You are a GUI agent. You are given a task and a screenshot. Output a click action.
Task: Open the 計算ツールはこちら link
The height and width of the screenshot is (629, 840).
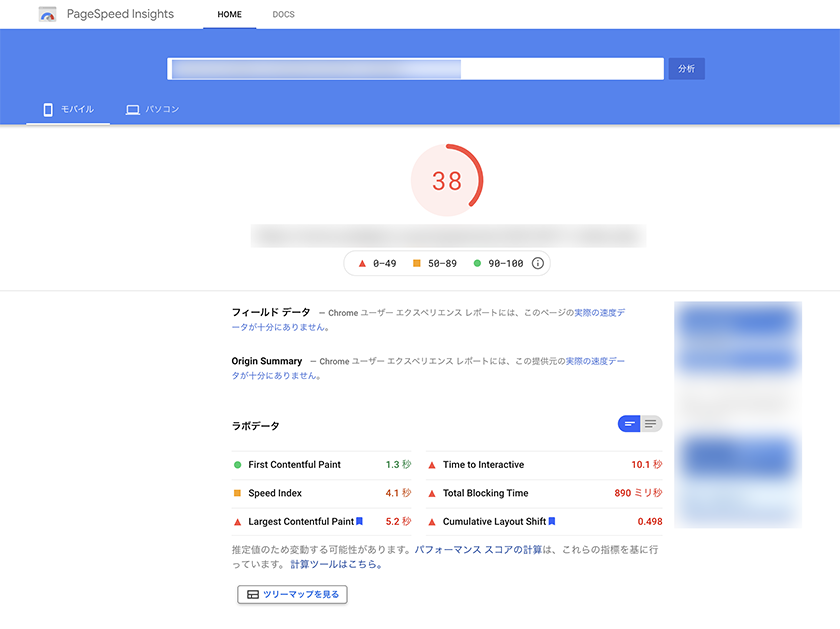336,564
